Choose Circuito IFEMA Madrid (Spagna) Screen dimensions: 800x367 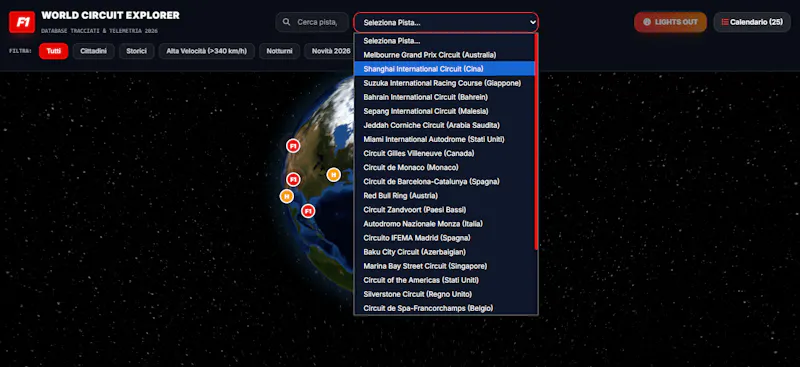click(x=444, y=238)
